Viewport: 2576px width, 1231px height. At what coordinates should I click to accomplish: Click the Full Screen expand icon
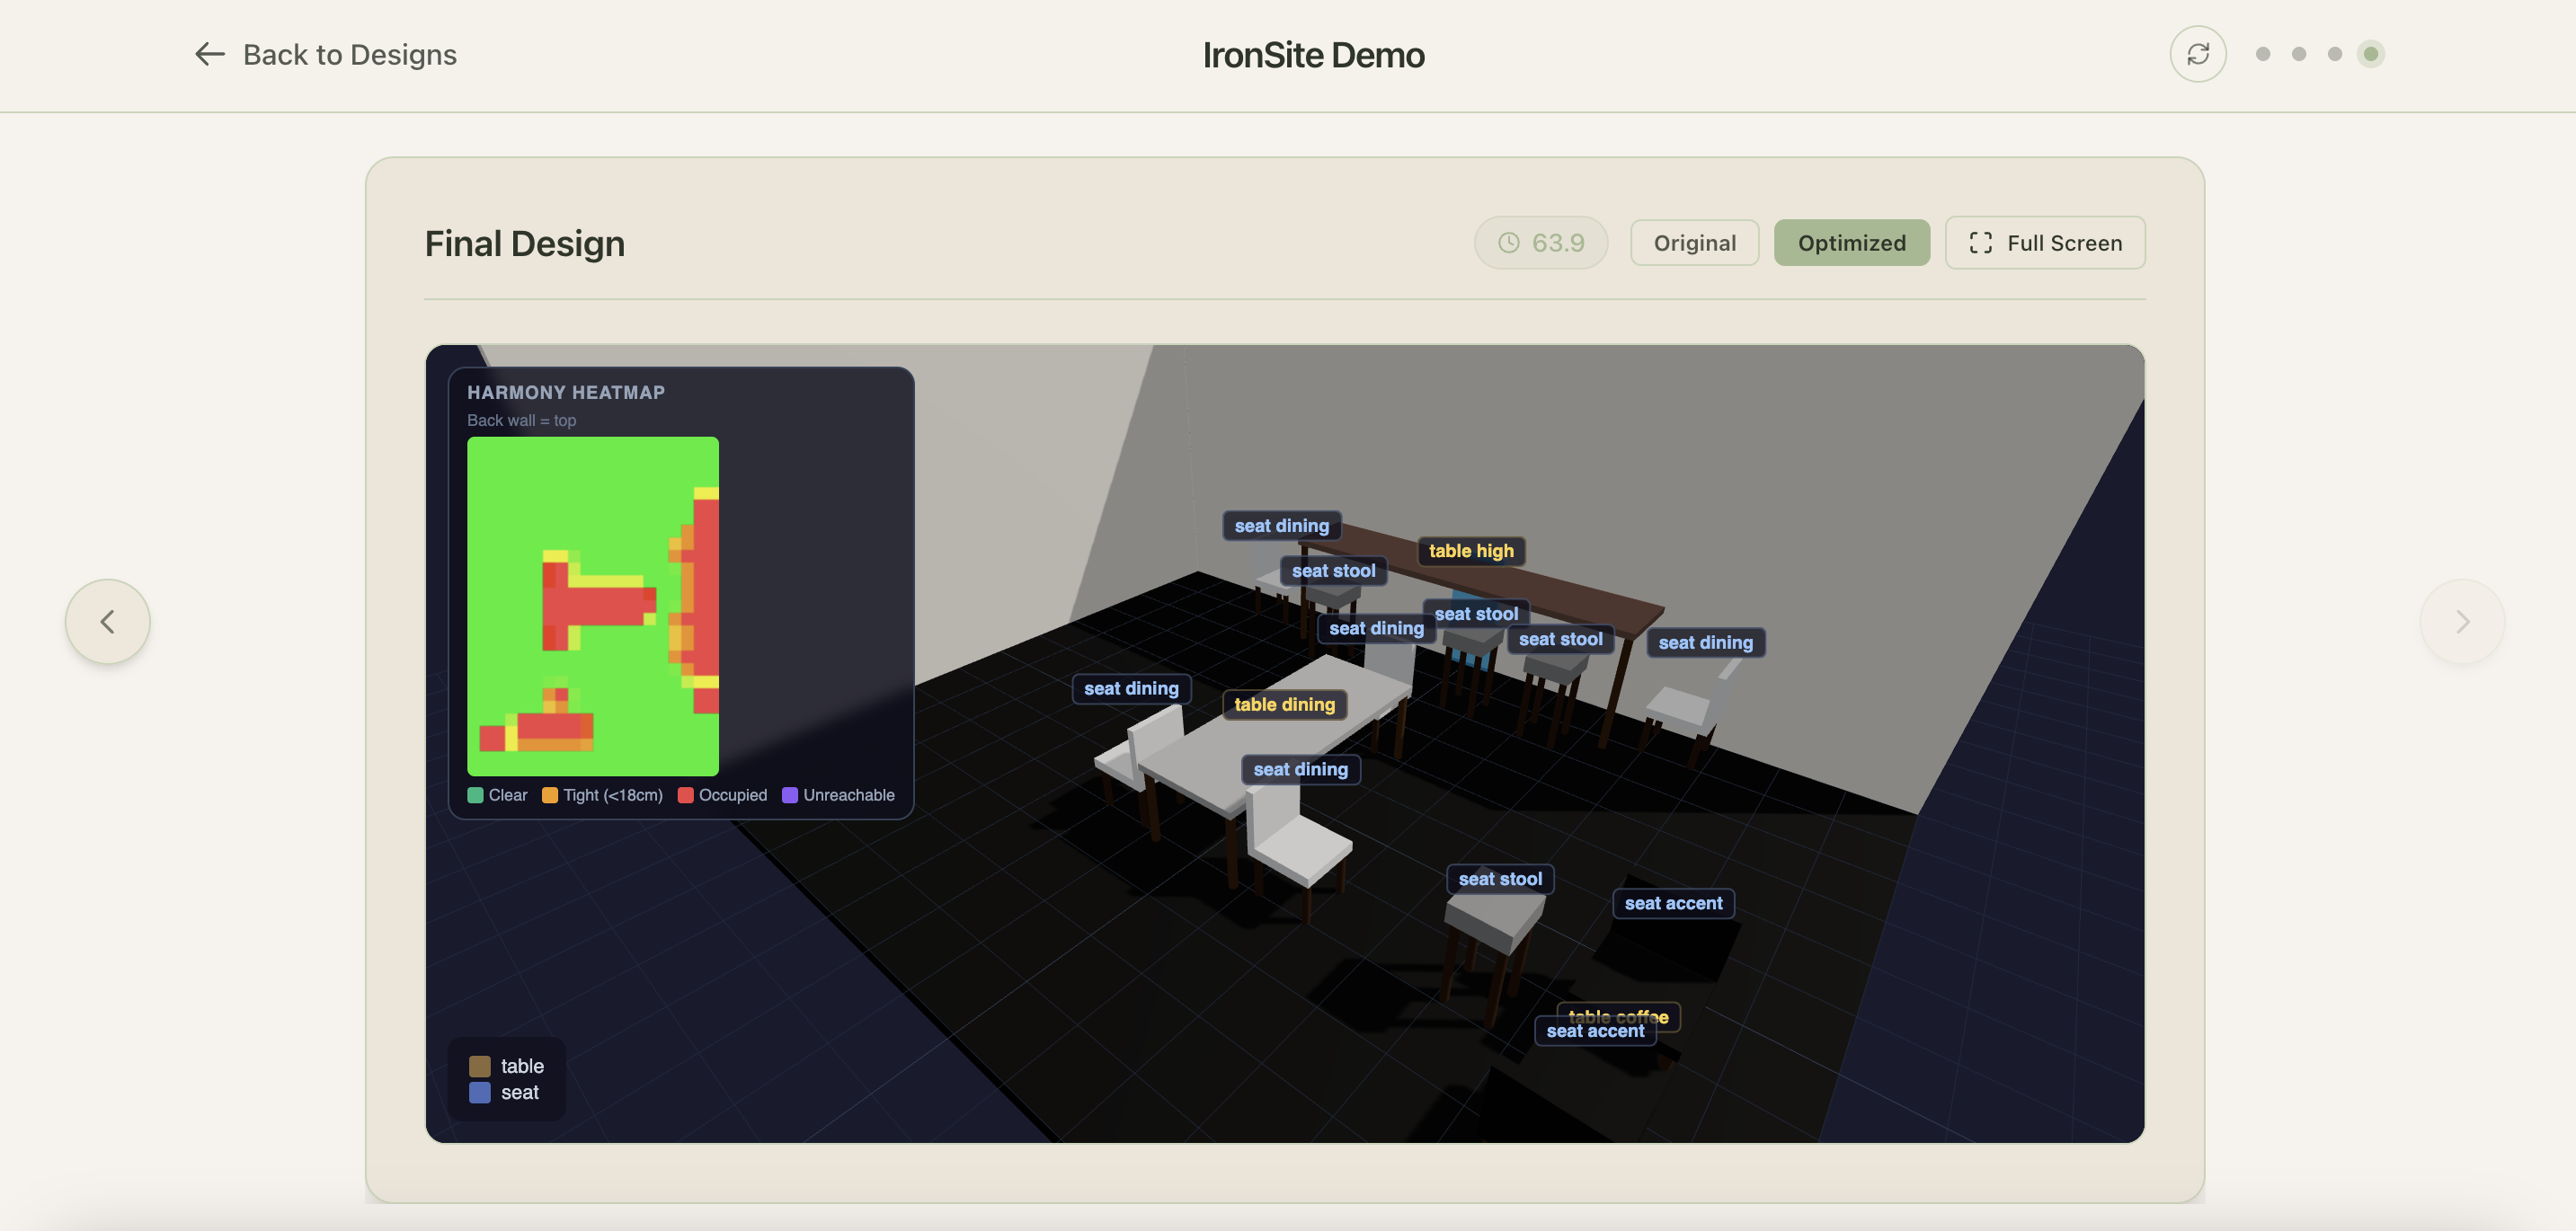[1980, 243]
